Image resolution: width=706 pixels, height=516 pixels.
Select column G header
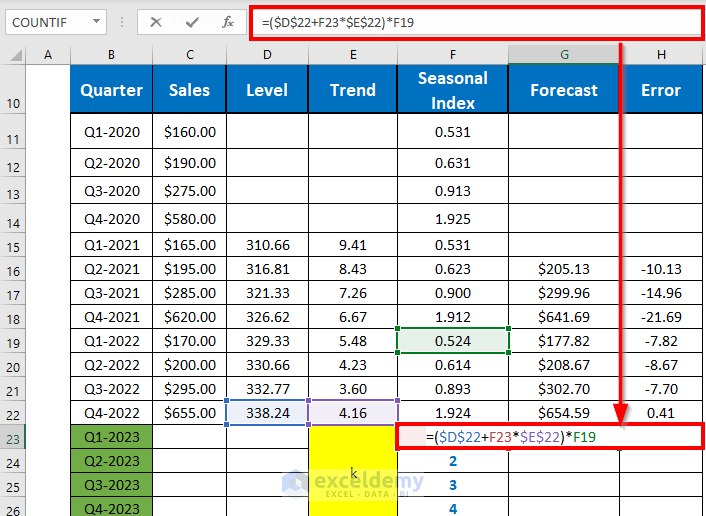564,54
